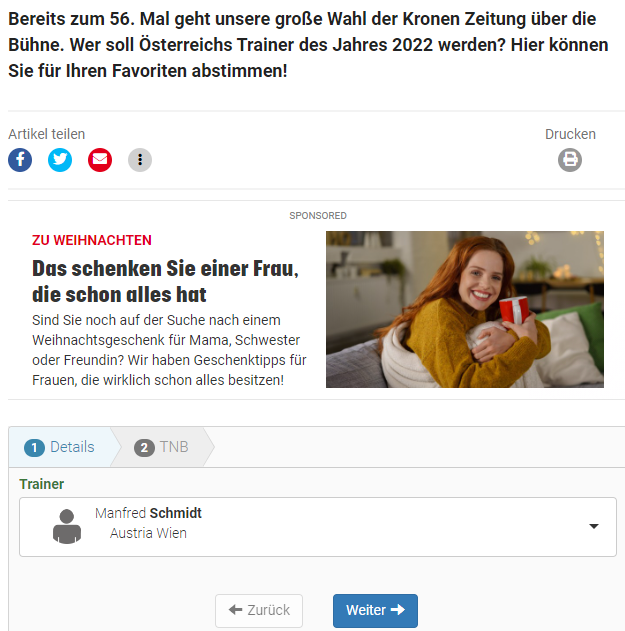Click the Drucken label
This screenshot has height=631, width=625.
pyautogui.click(x=570, y=134)
